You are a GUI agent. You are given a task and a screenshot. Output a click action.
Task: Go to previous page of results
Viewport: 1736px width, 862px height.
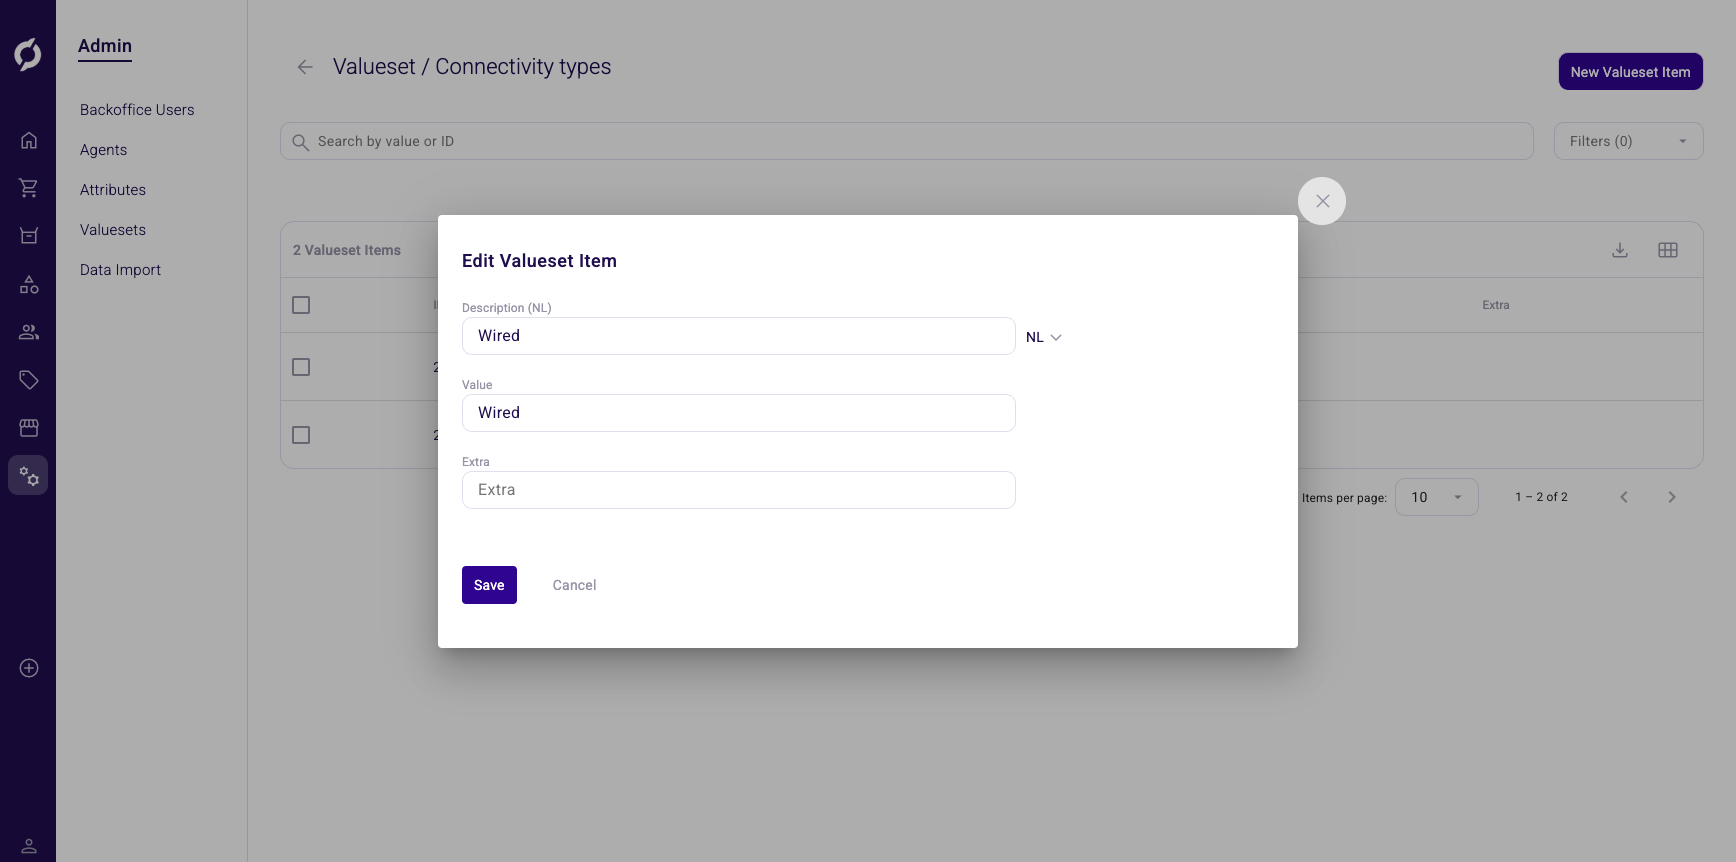pos(1624,497)
